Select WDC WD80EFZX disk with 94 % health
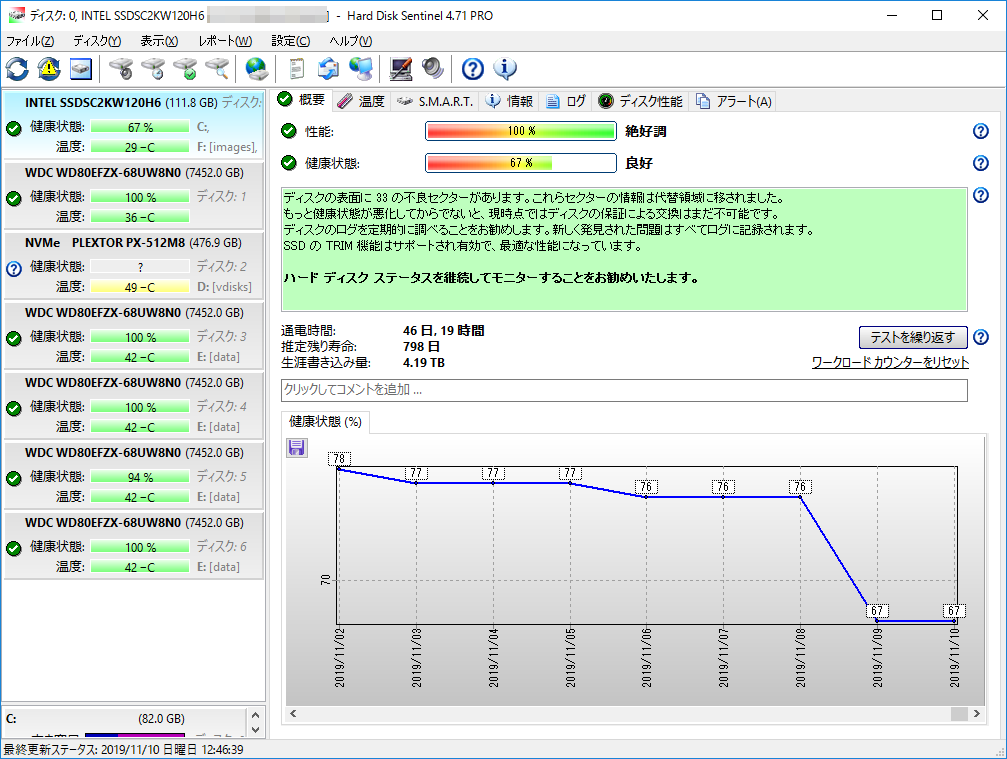The image size is (1007, 759). coord(133,476)
